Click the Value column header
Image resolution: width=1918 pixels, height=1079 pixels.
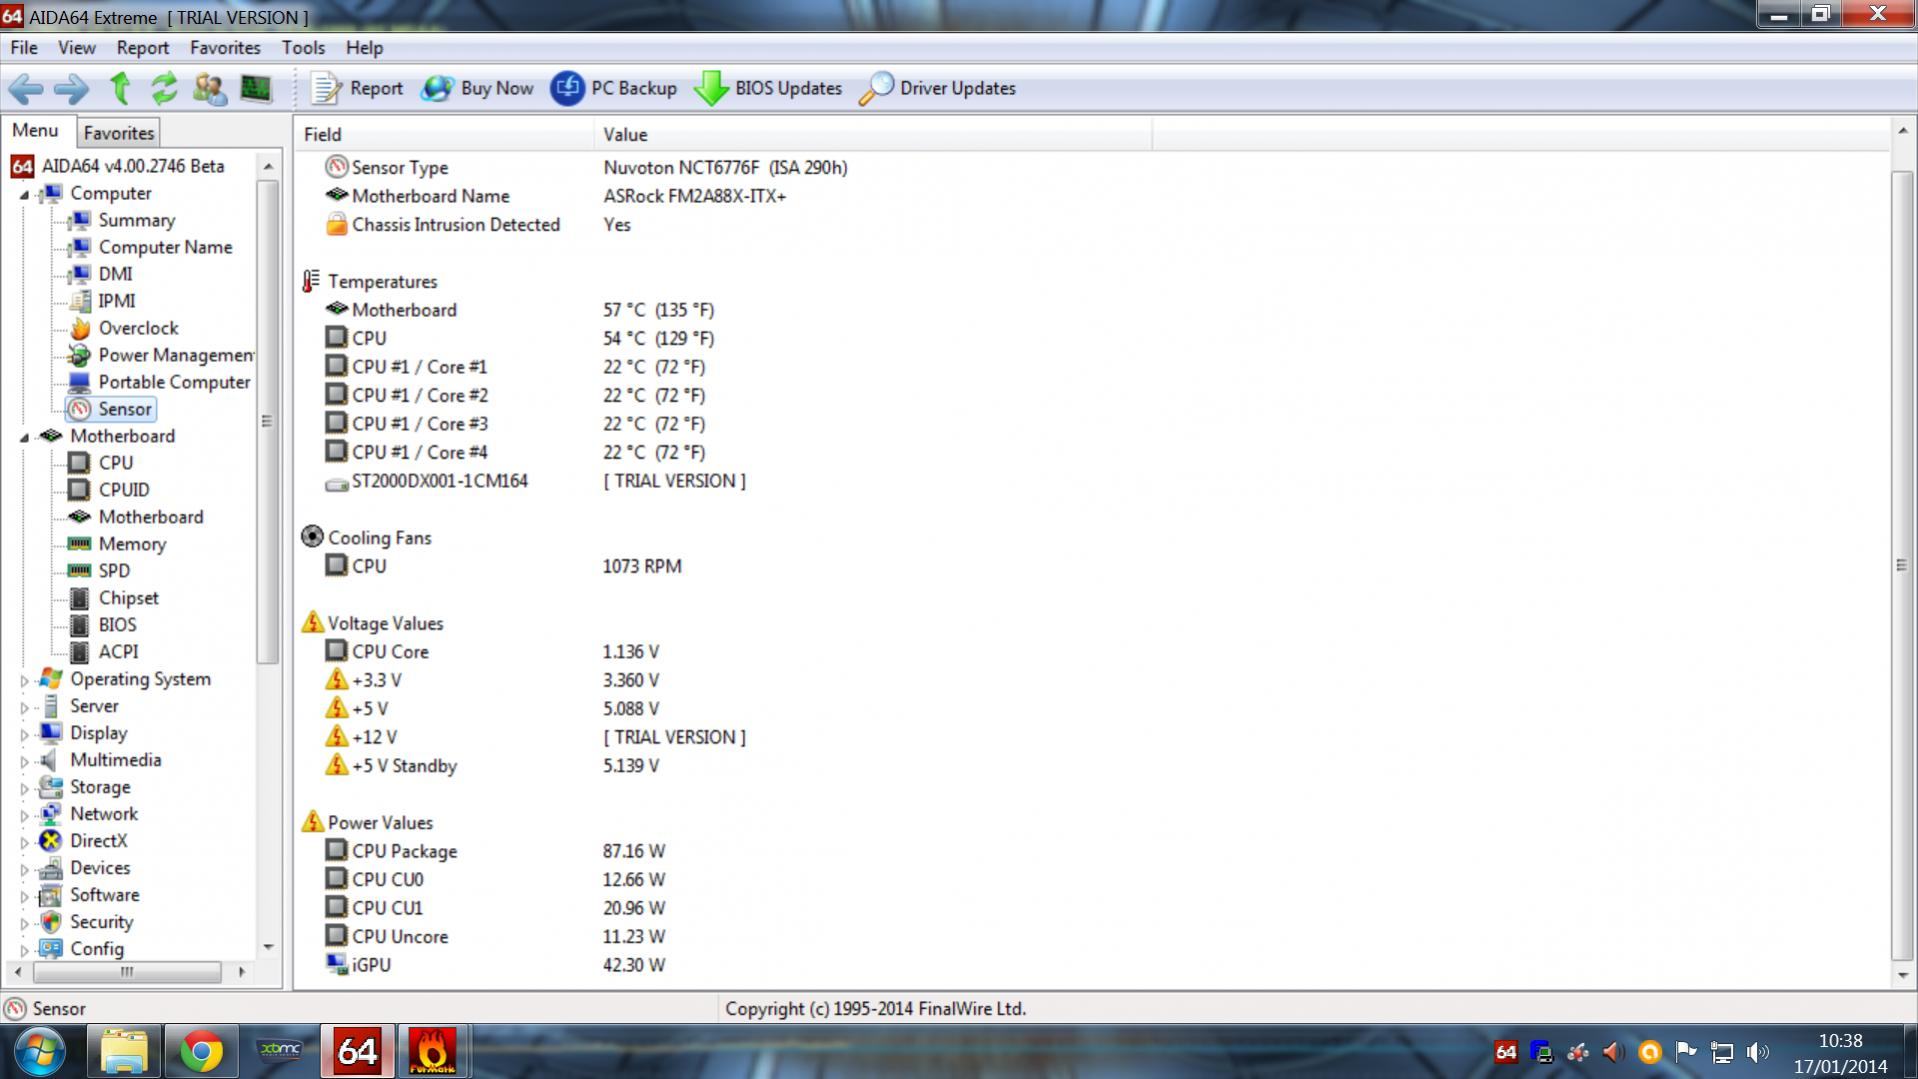point(872,134)
